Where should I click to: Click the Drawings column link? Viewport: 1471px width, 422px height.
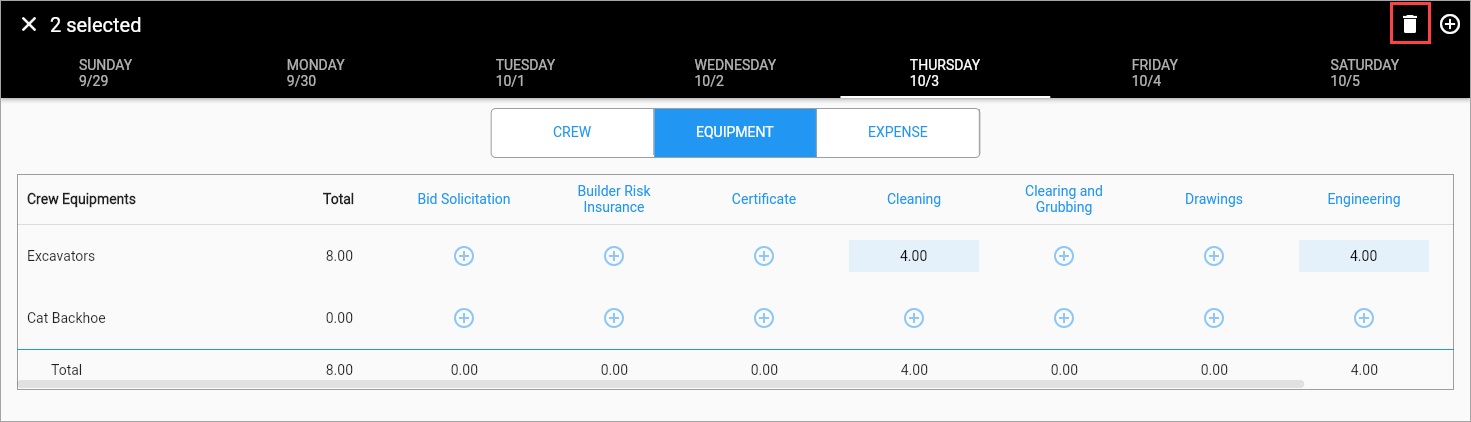point(1214,199)
